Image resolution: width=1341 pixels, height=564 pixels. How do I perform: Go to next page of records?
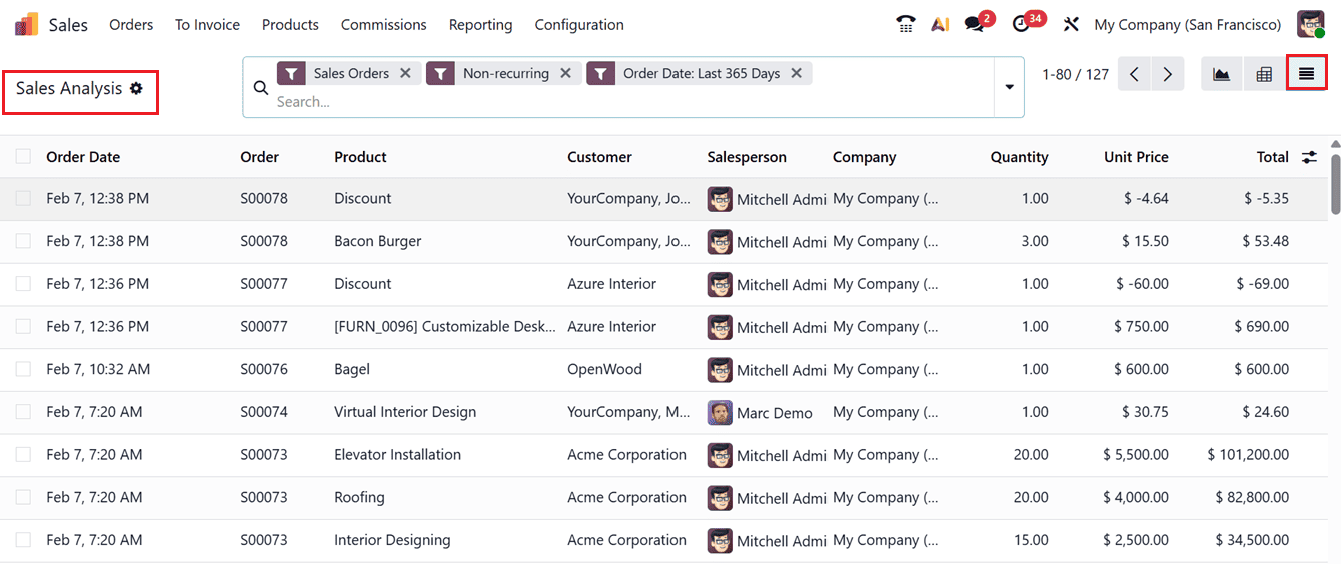(1168, 74)
